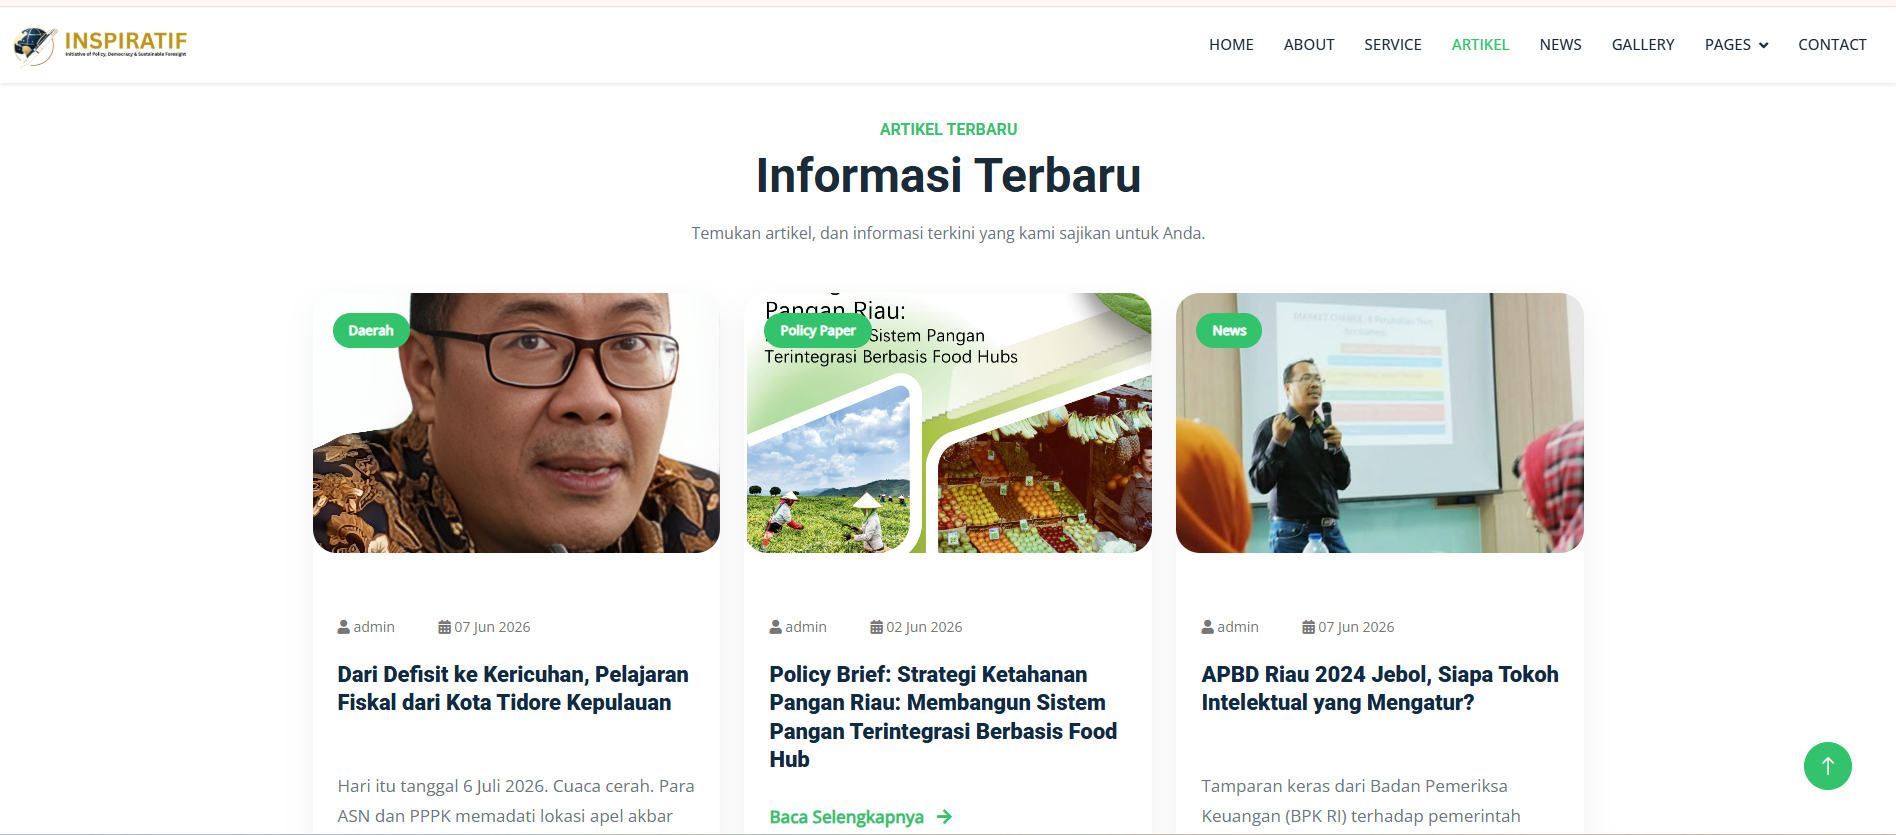1896x835 pixels.
Task: Open the SERVICE menu item
Action: [1393, 45]
